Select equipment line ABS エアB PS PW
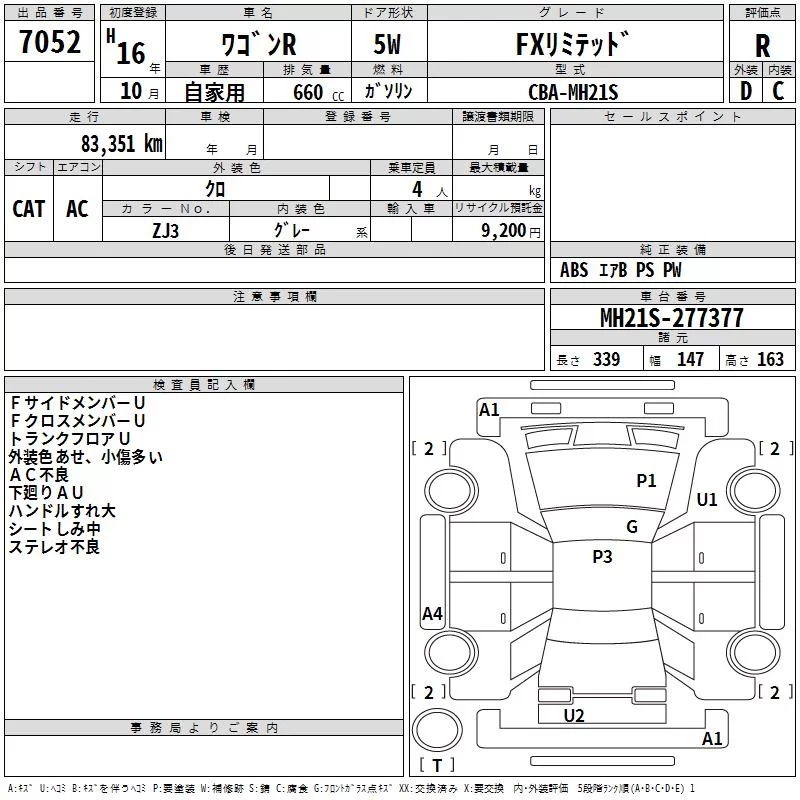Image resolution: width=800 pixels, height=800 pixels. [x=620, y=270]
